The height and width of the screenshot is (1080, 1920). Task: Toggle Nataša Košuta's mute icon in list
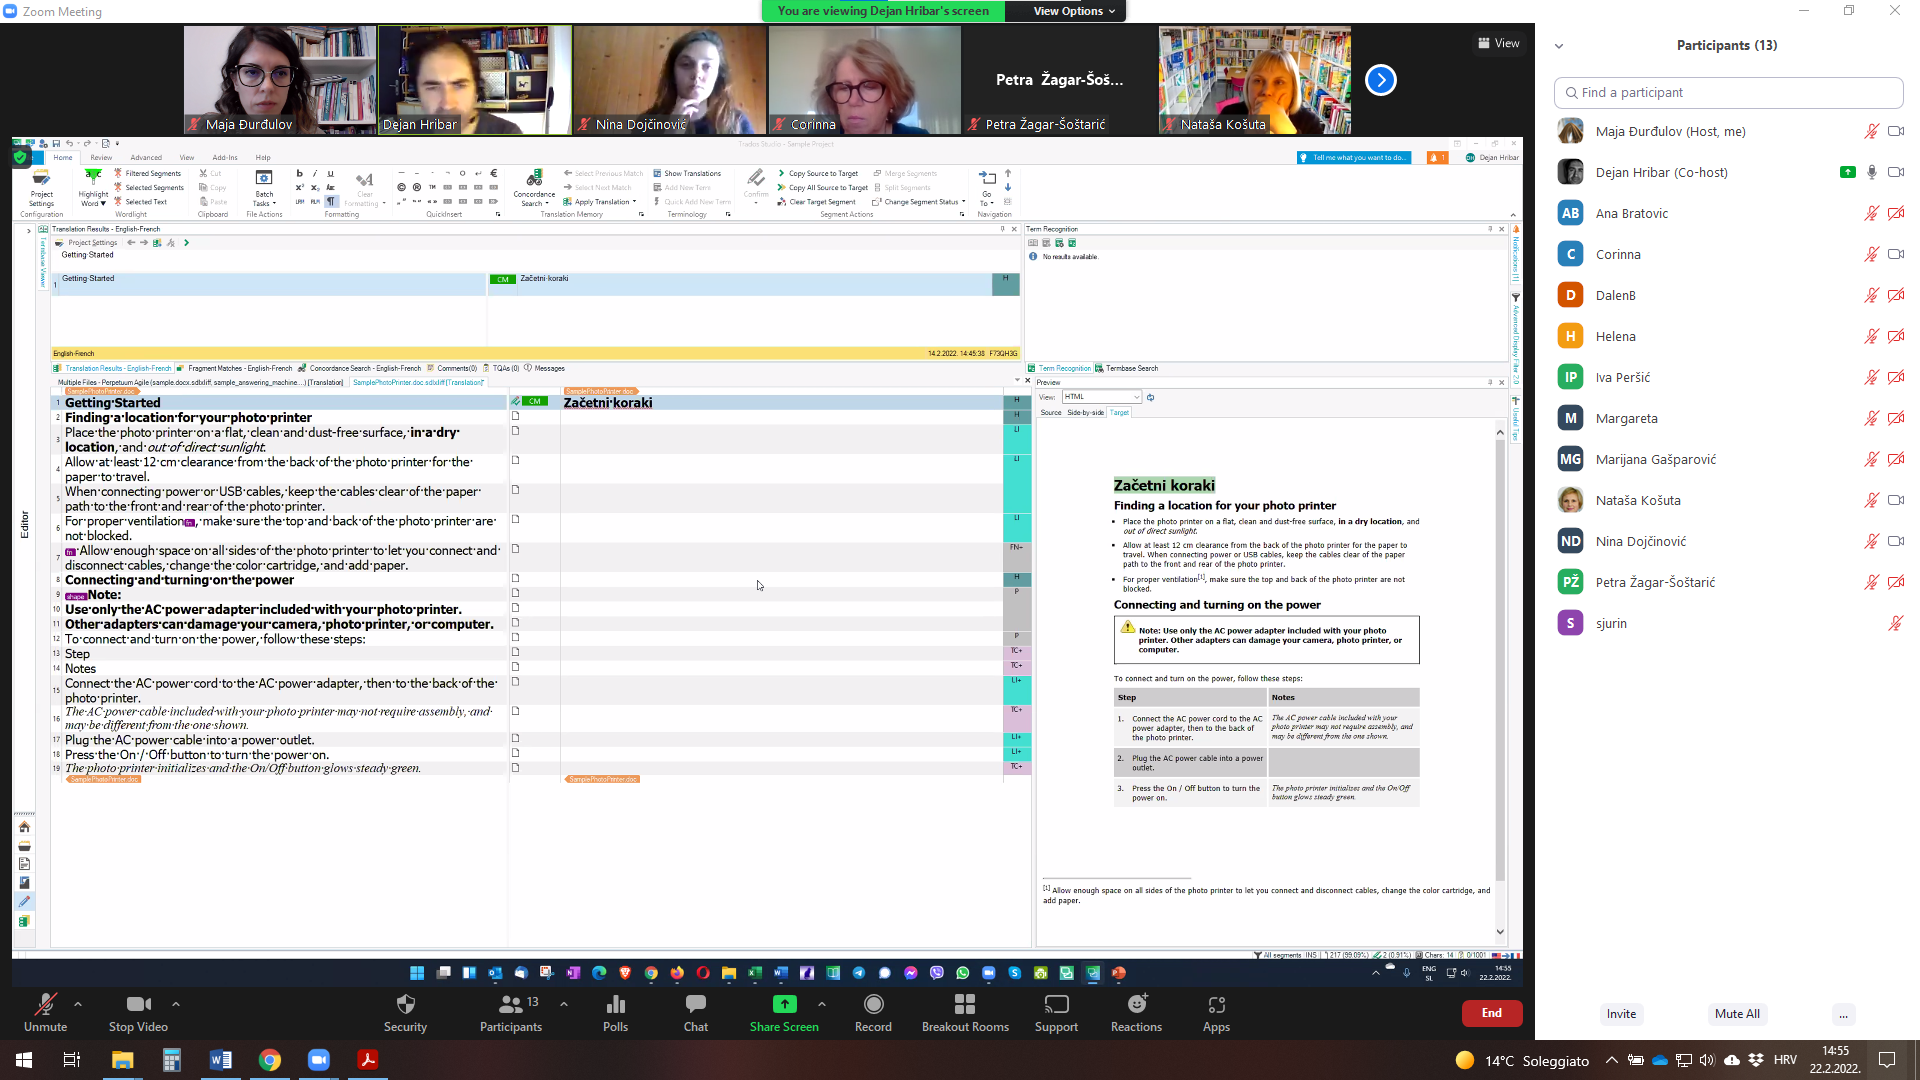1871,500
